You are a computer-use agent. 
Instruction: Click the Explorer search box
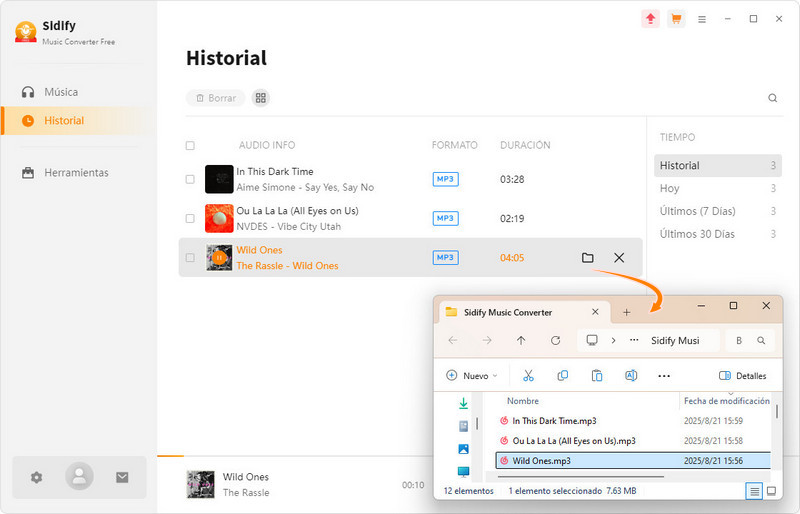tap(751, 340)
